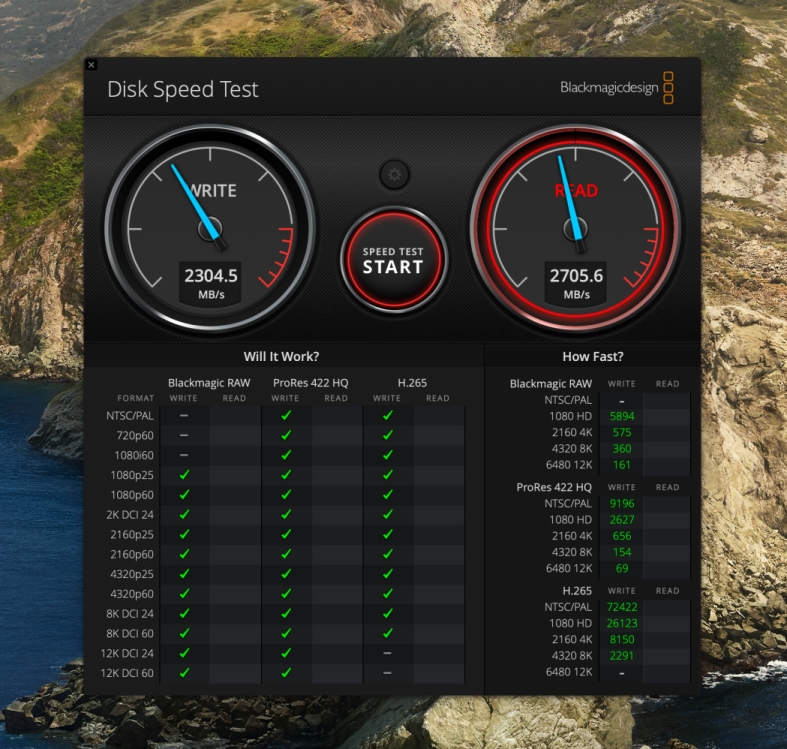787x749 pixels.
Task: Click the 8K DCI 60 format row label
Action: point(130,634)
